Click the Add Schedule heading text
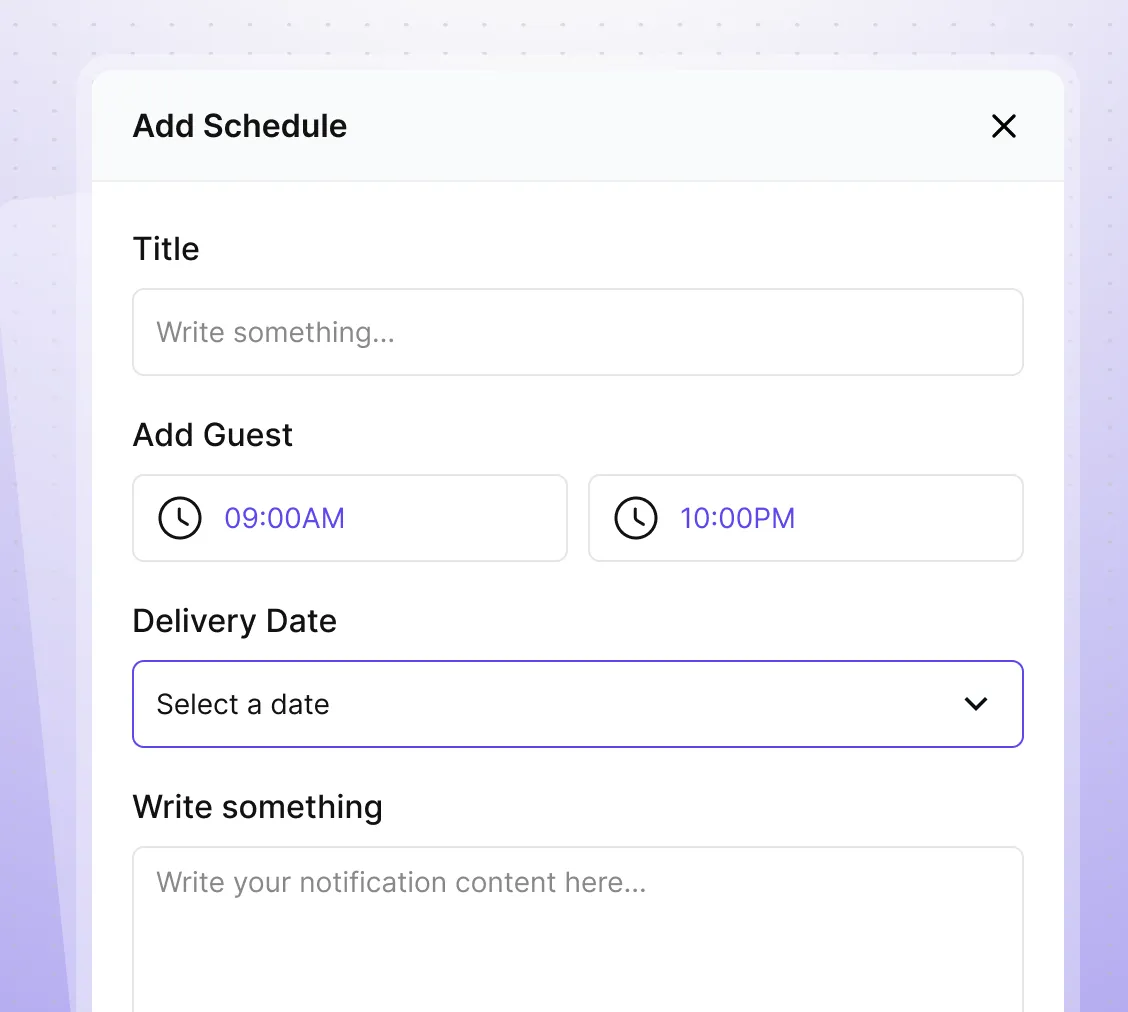The image size is (1128, 1012). pos(240,126)
